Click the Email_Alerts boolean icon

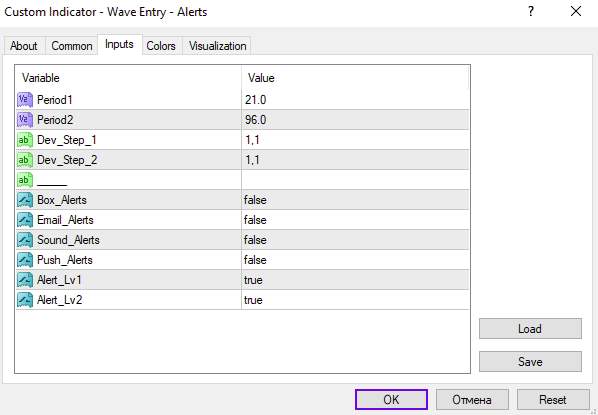[x=25, y=220]
